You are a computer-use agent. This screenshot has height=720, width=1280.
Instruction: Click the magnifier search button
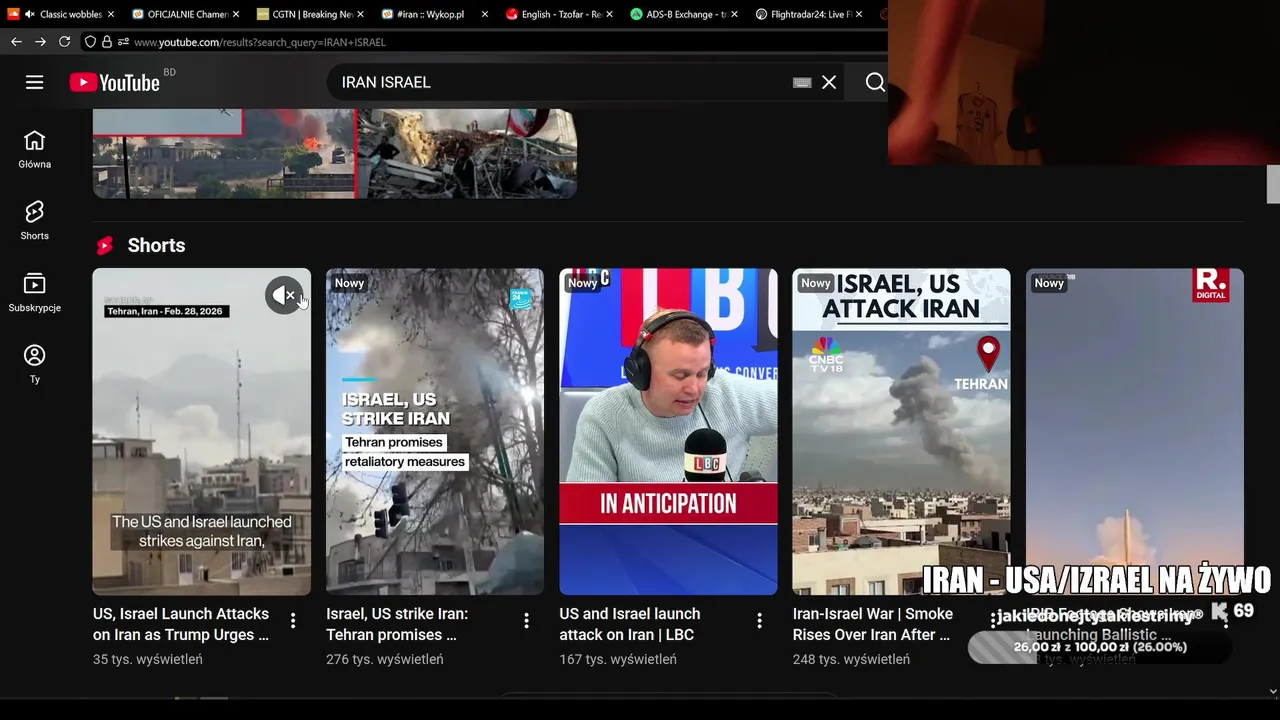[x=875, y=82]
